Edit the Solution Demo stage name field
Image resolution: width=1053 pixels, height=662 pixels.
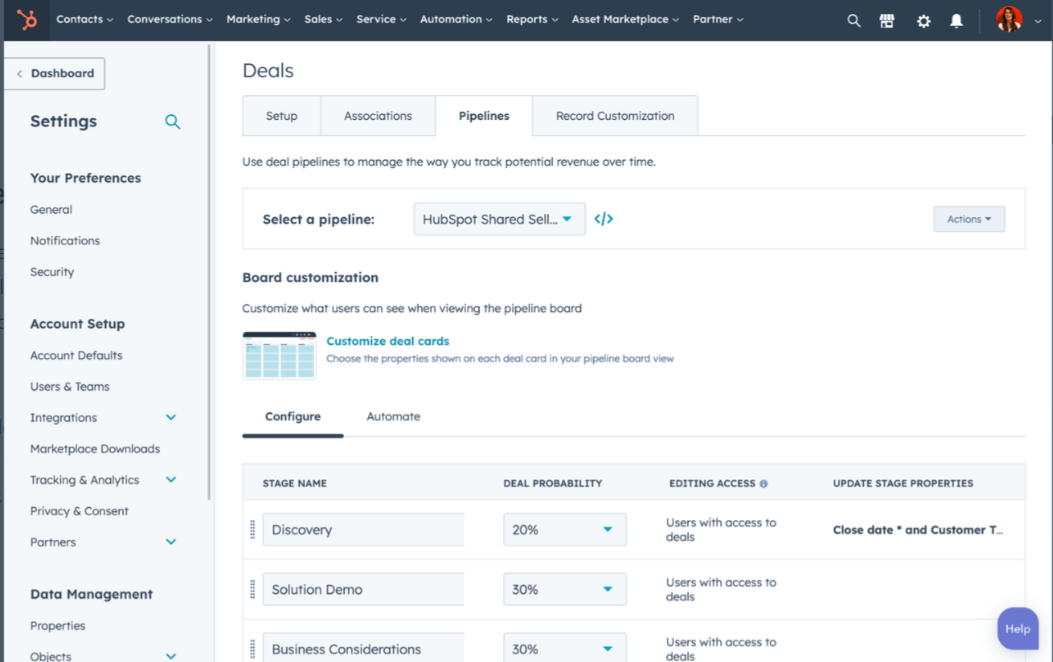[363, 589]
